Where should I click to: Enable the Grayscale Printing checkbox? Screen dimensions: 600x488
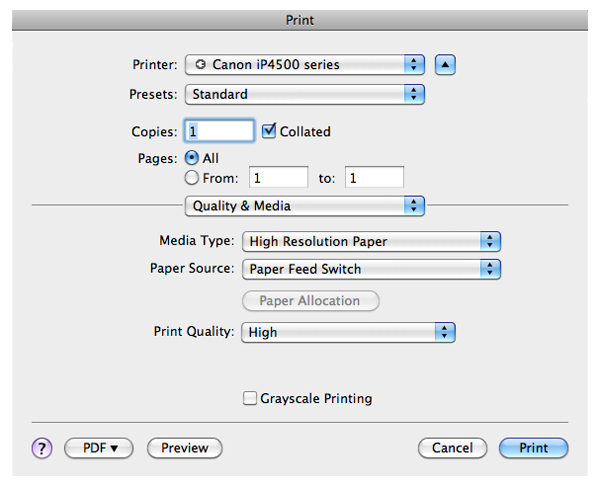tap(249, 398)
